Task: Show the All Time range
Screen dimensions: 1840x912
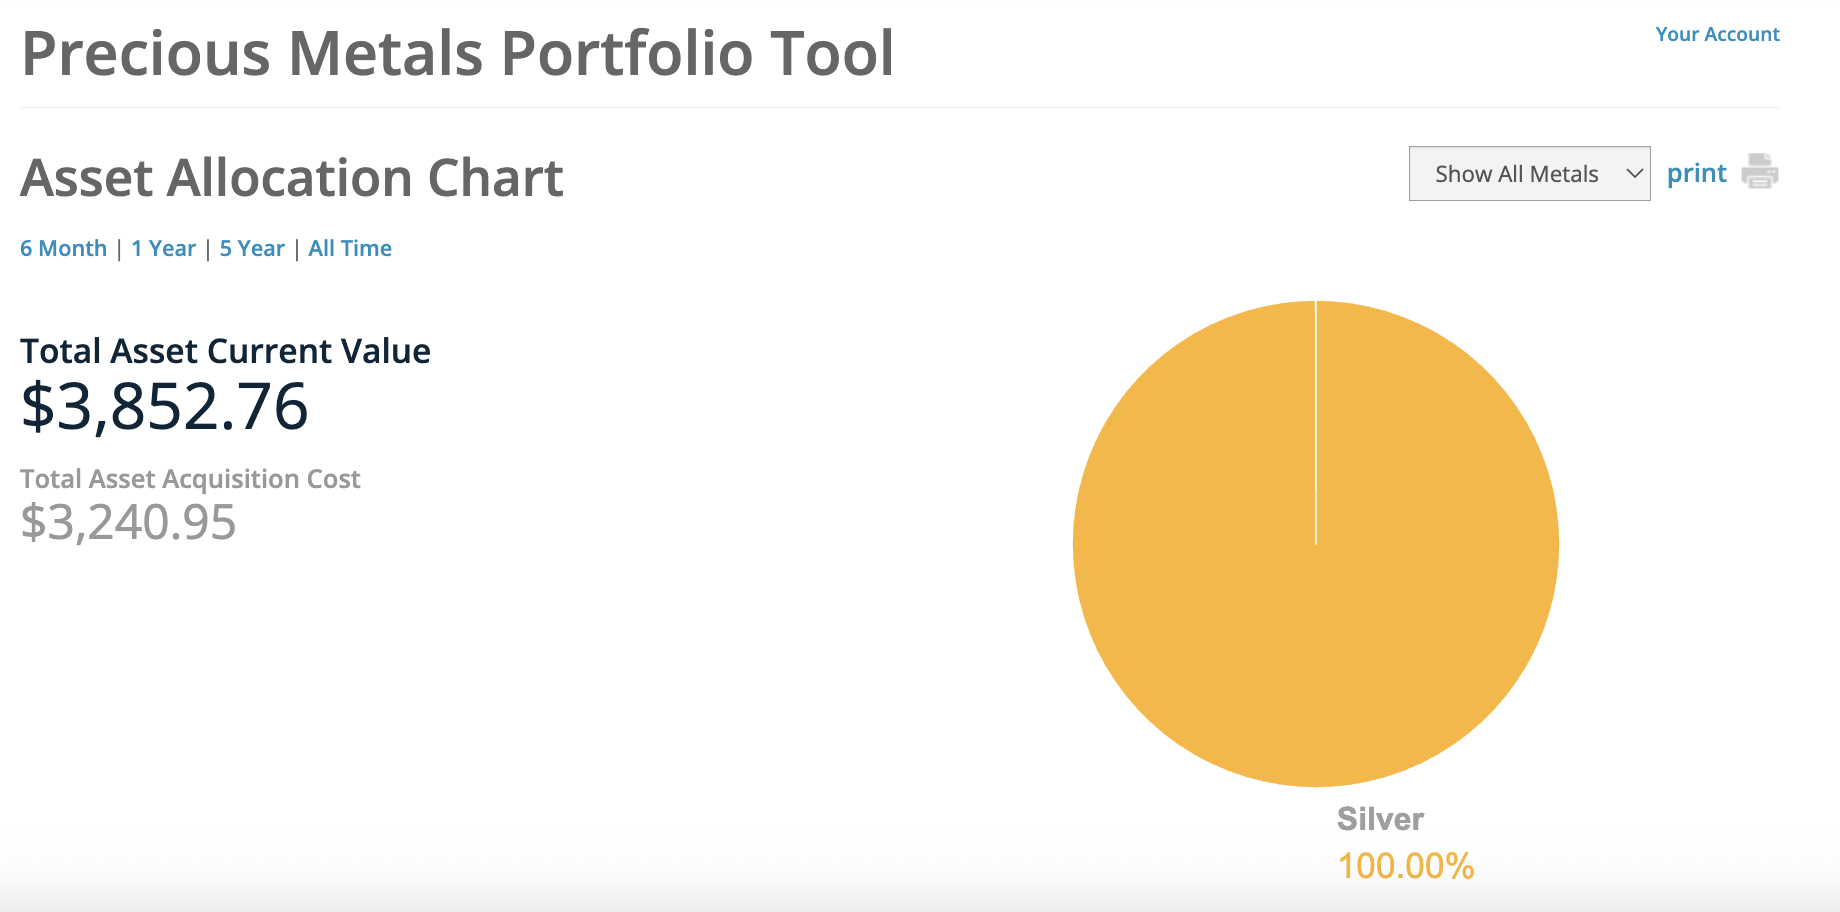Action: 350,248
